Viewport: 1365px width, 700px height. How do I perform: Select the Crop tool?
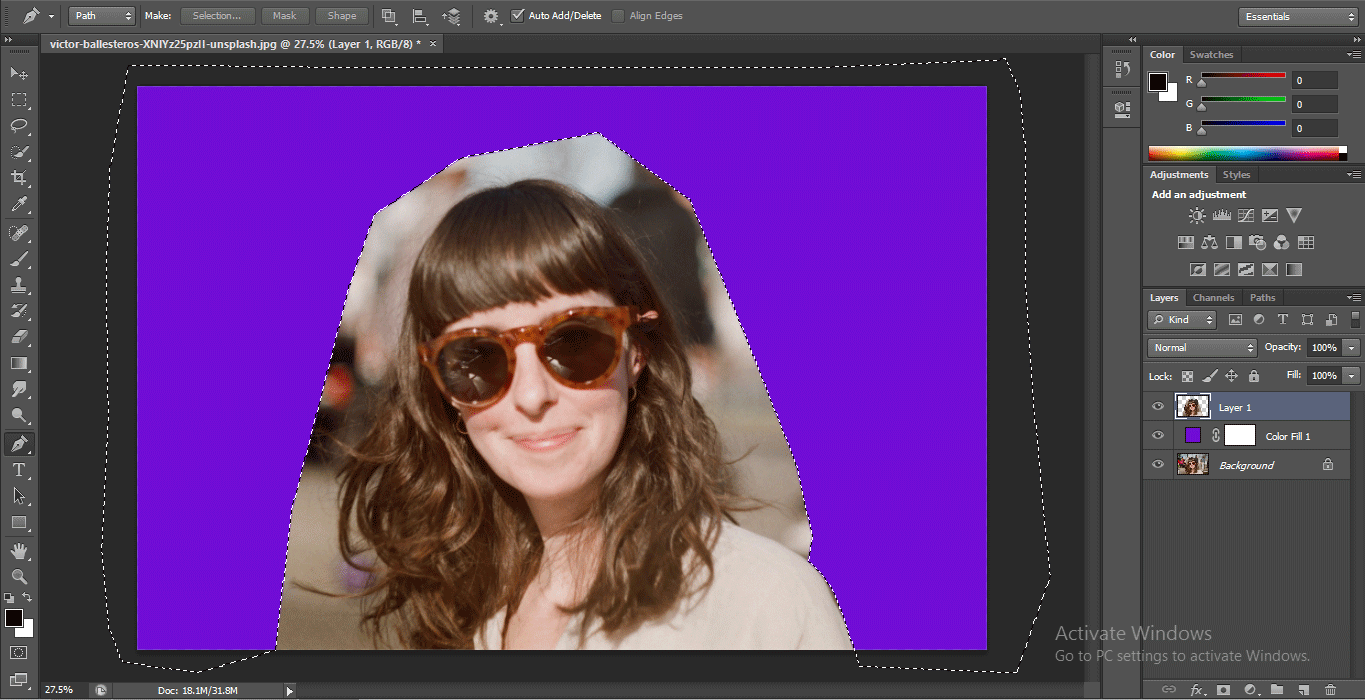click(19, 178)
